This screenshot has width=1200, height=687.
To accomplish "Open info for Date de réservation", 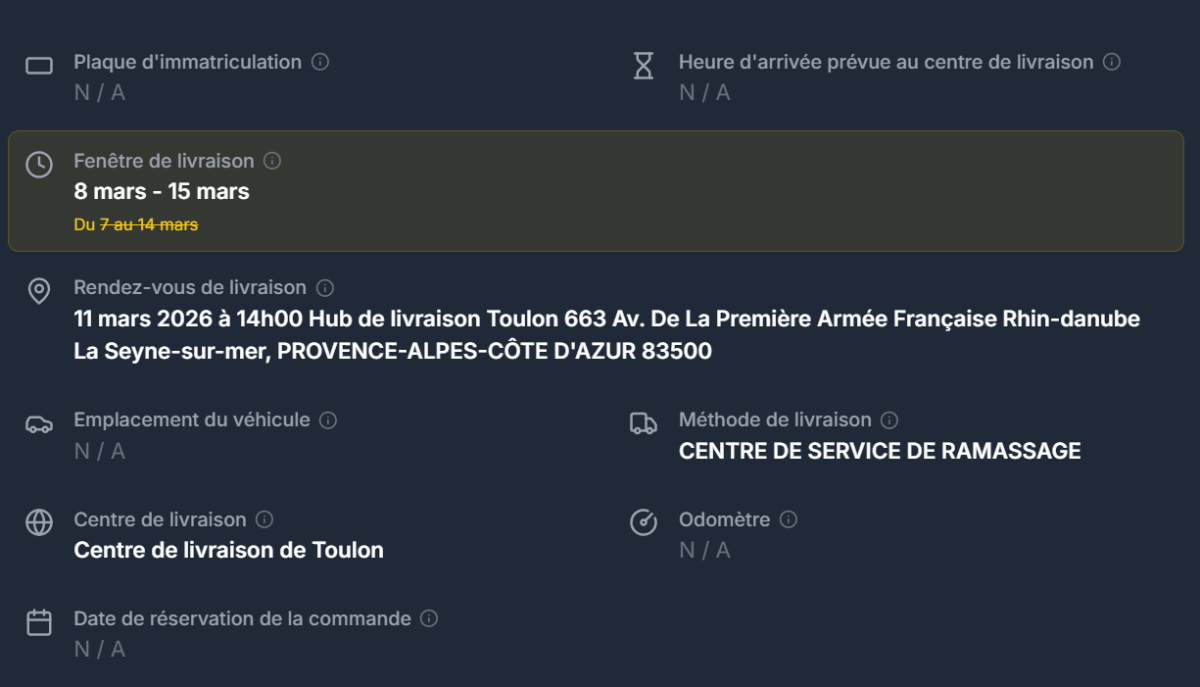I will coord(429,619).
